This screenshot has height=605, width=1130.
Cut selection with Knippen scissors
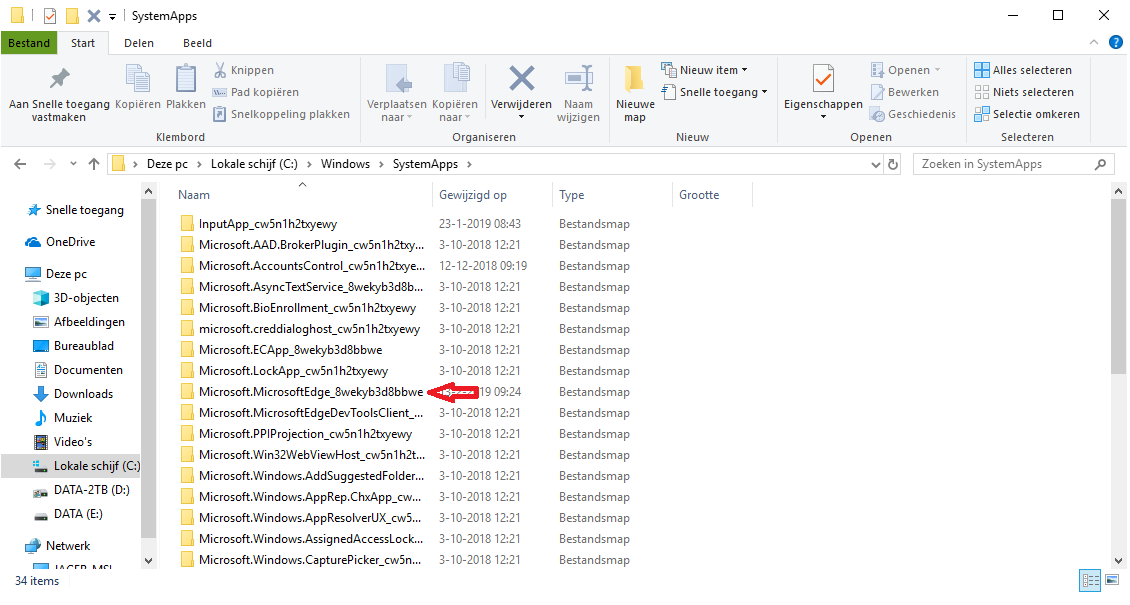point(244,70)
